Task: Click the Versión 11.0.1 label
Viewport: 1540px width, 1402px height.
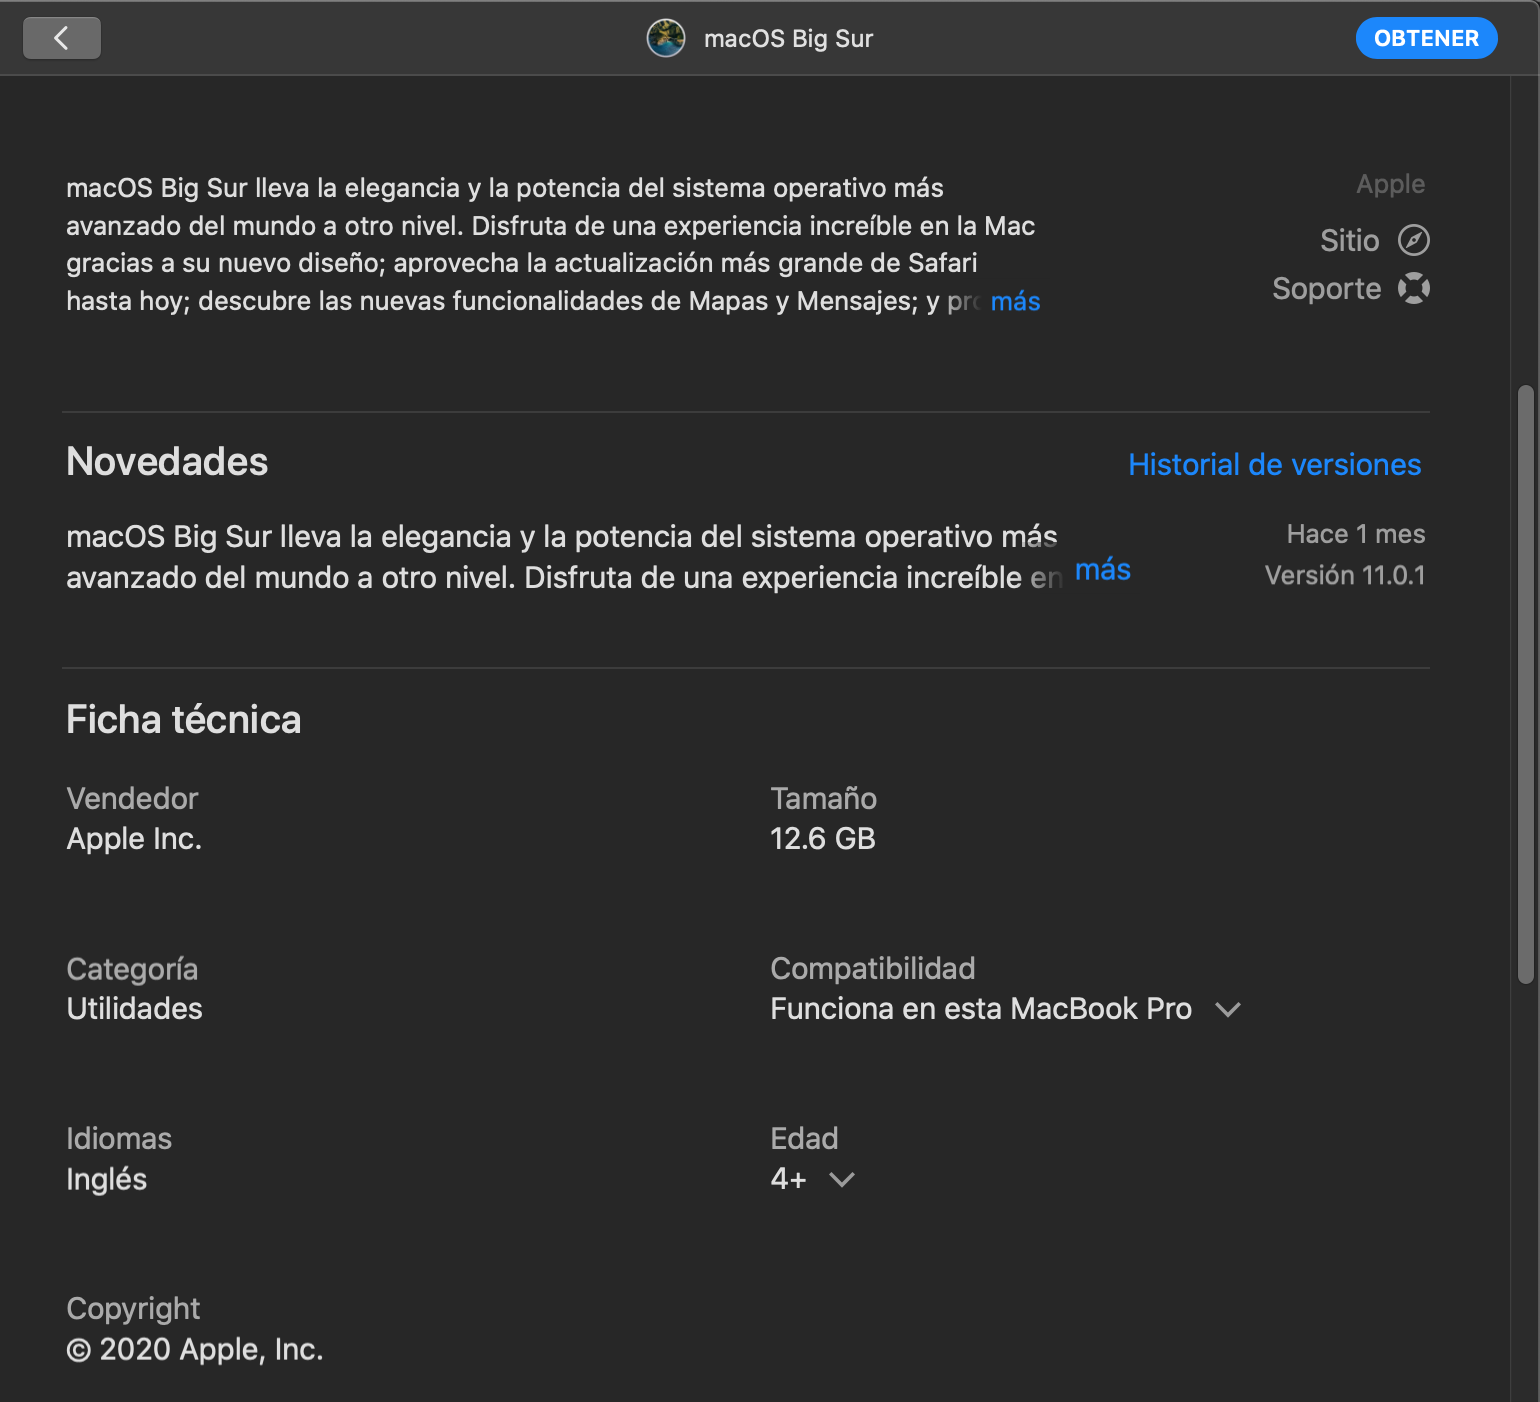Action: point(1344,575)
